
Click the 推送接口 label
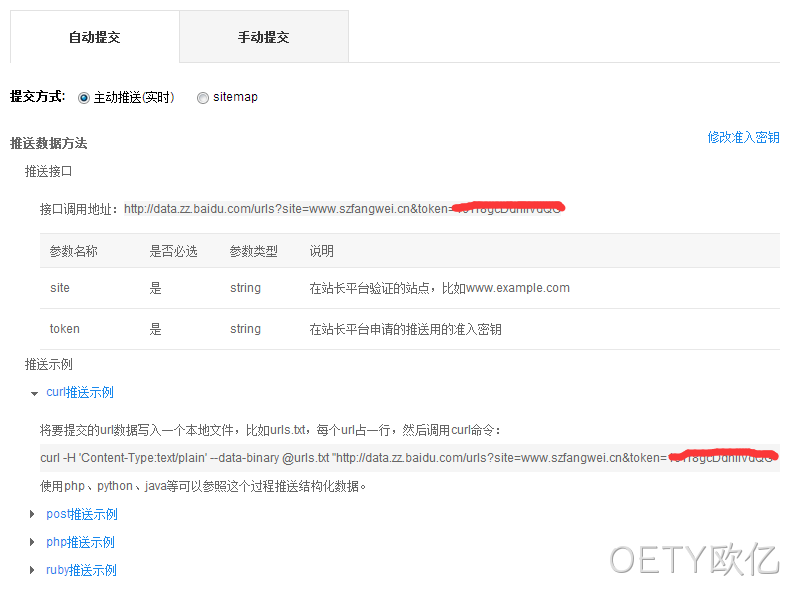point(49,172)
